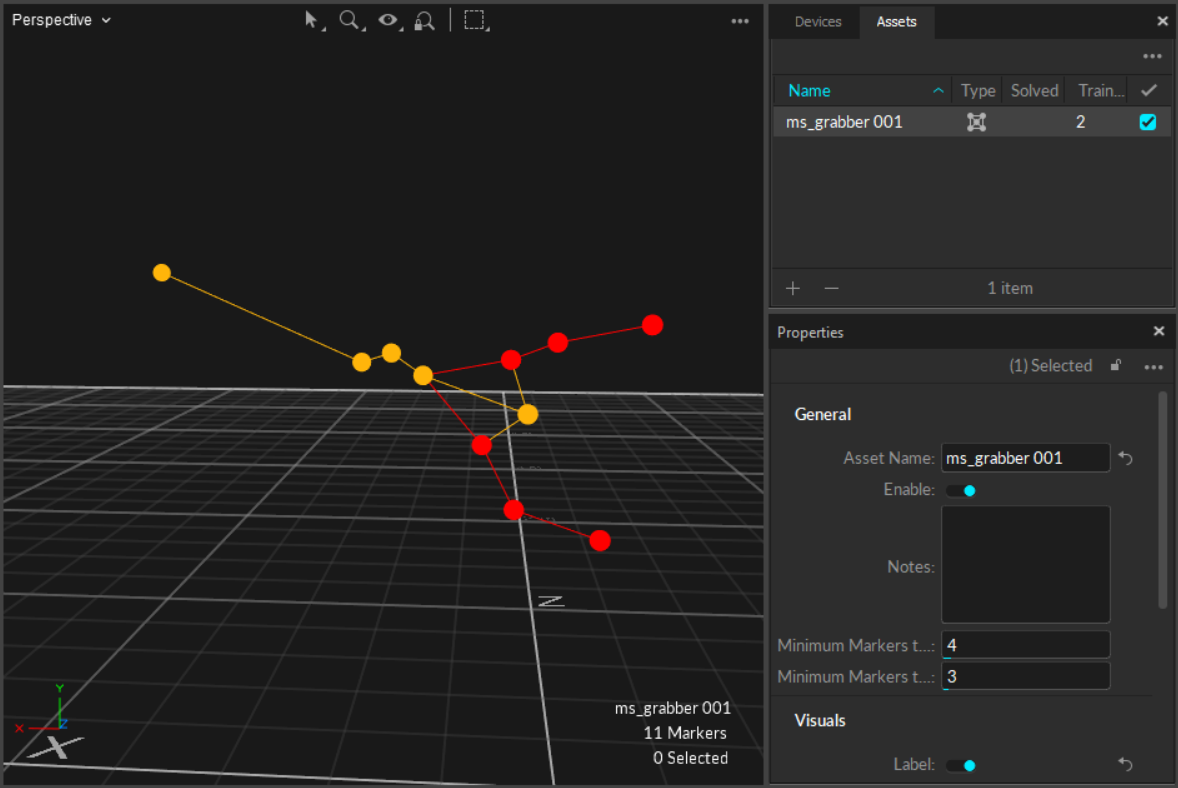Click into the Notes text box
This screenshot has width=1178, height=788.
coord(1025,565)
